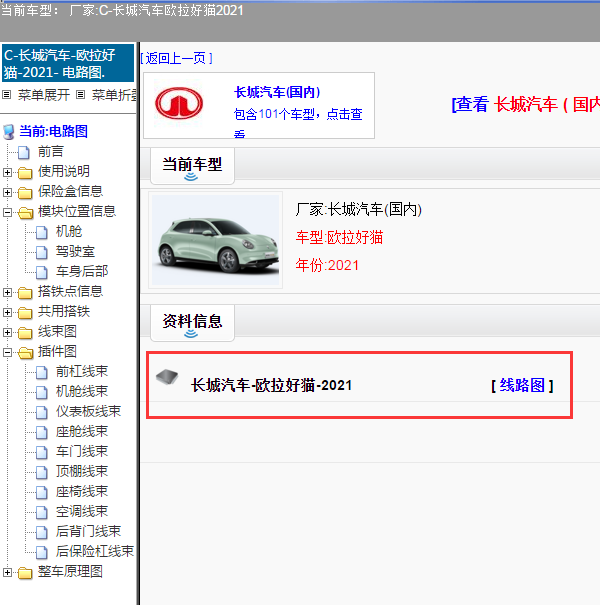Click the C-长城汽车-欧拉好猫-2021- 电路图 header

pyautogui.click(x=68, y=63)
